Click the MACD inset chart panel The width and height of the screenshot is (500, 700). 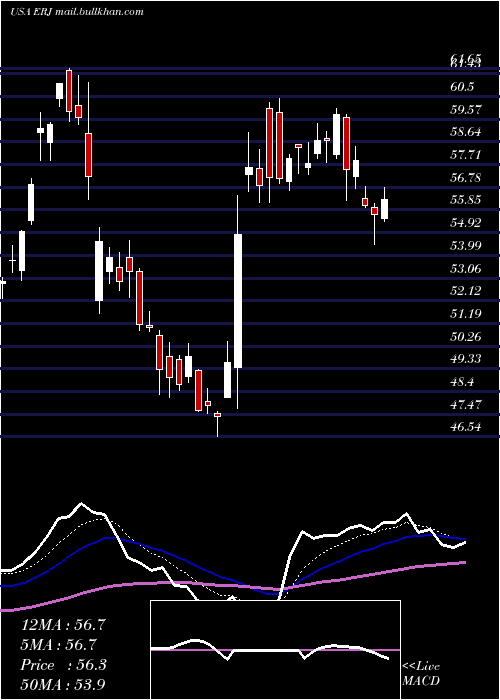275,650
